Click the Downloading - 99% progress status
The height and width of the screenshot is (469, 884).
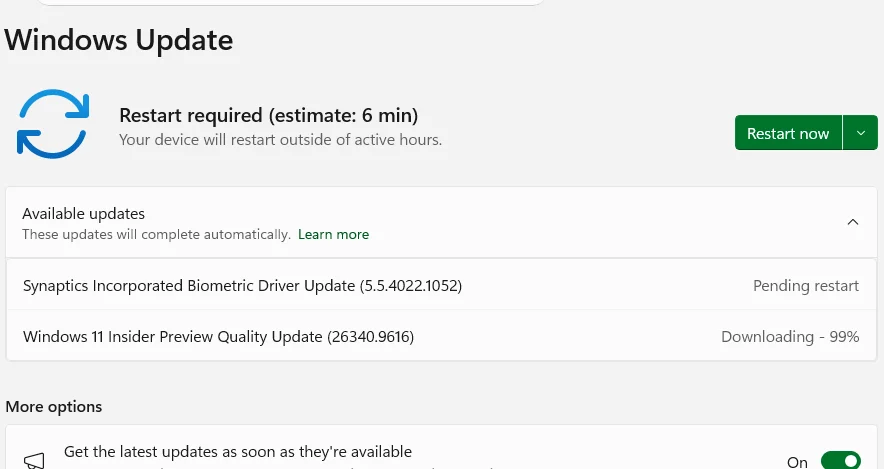790,337
